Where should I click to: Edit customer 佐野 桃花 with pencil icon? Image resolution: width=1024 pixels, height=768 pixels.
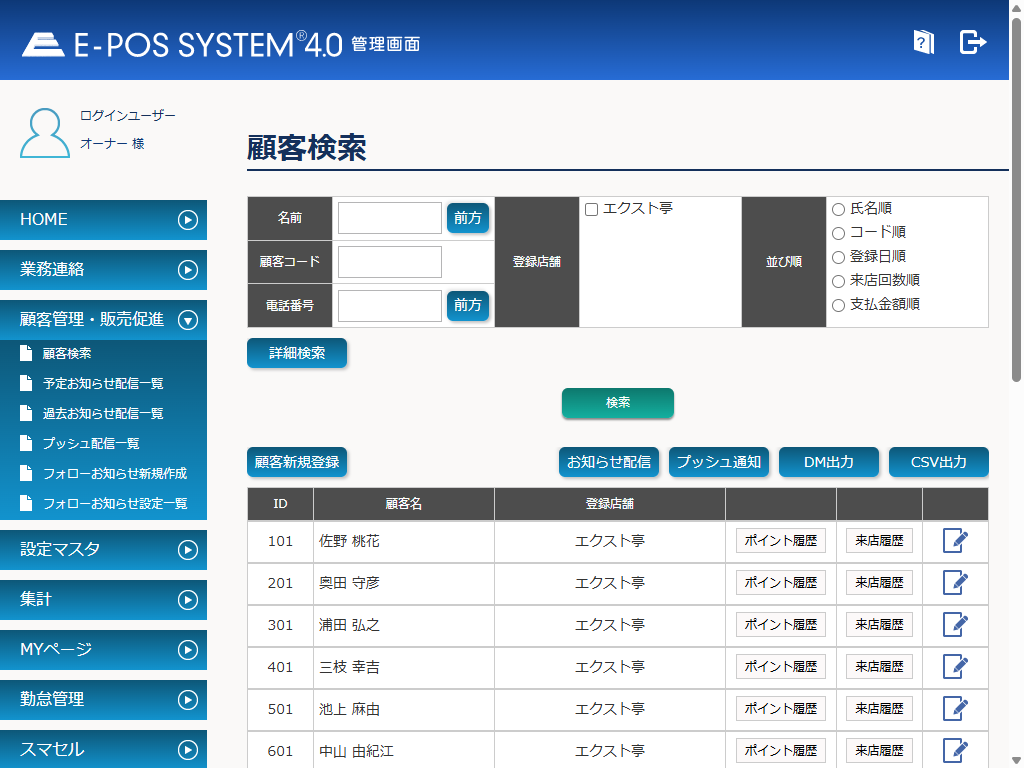coord(955,541)
